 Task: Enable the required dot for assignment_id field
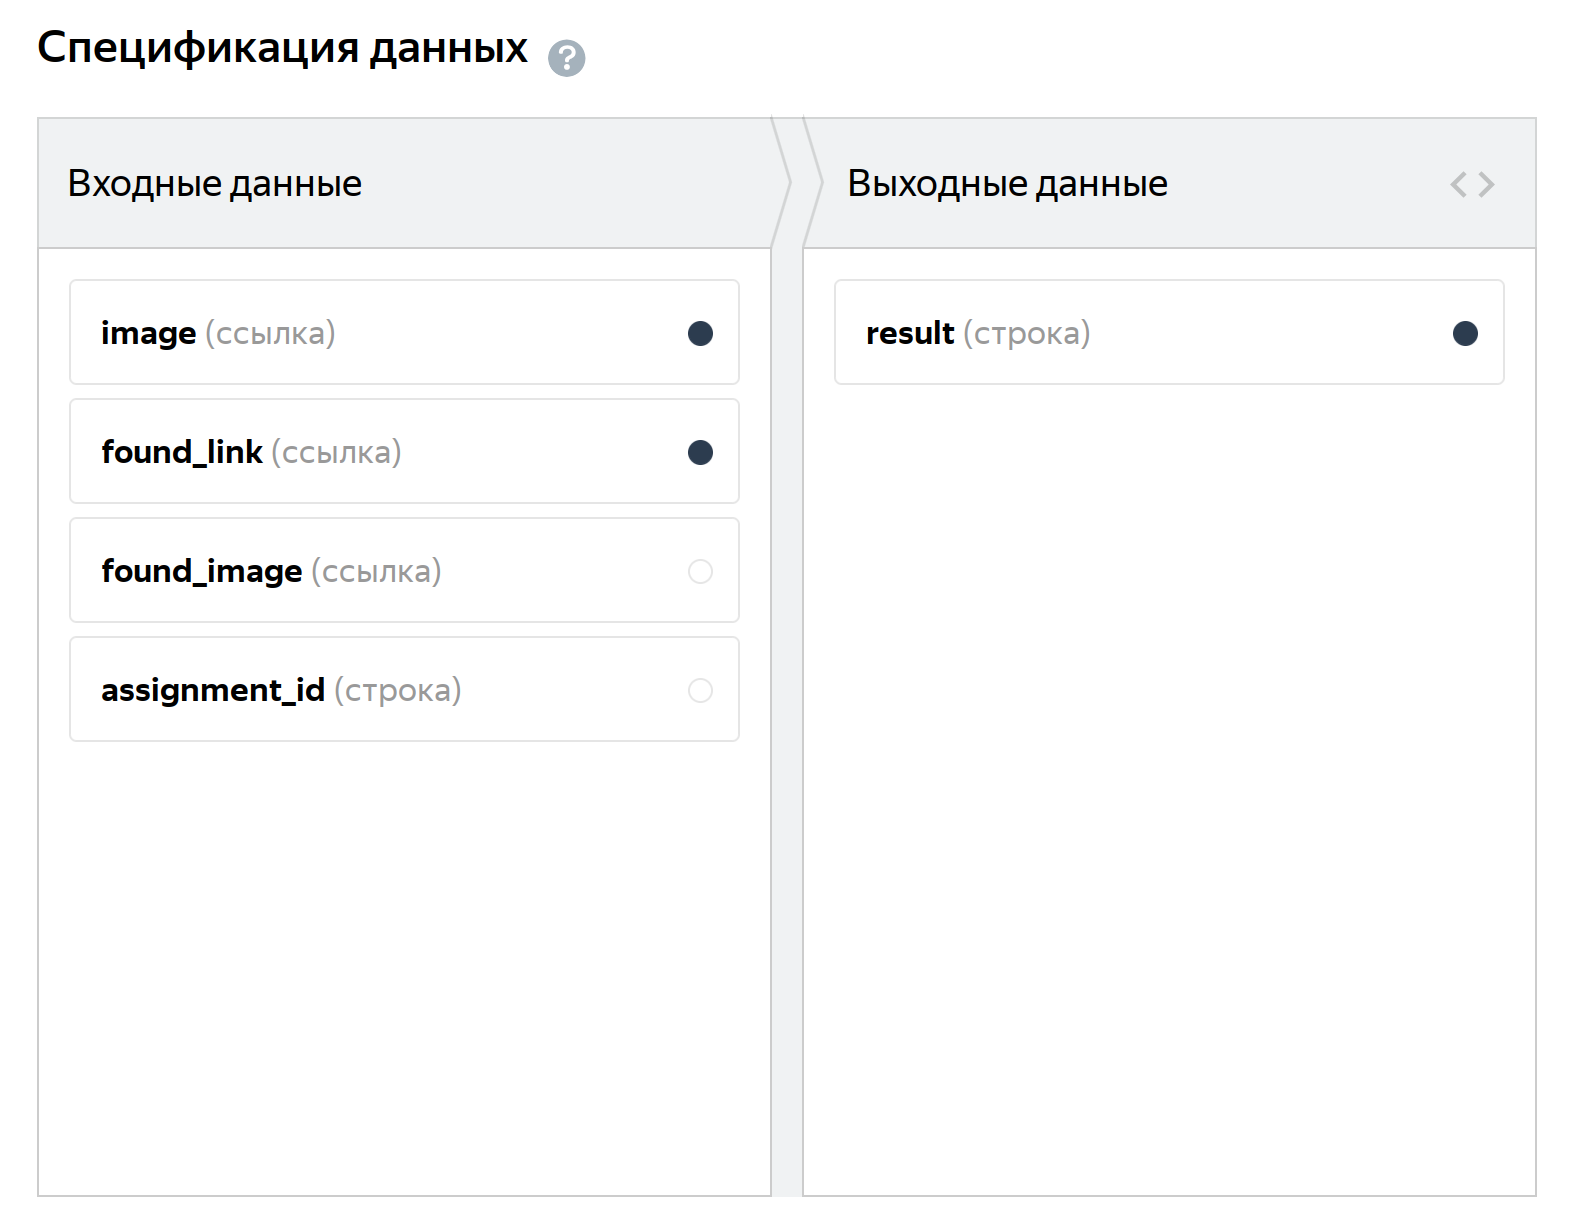(700, 690)
